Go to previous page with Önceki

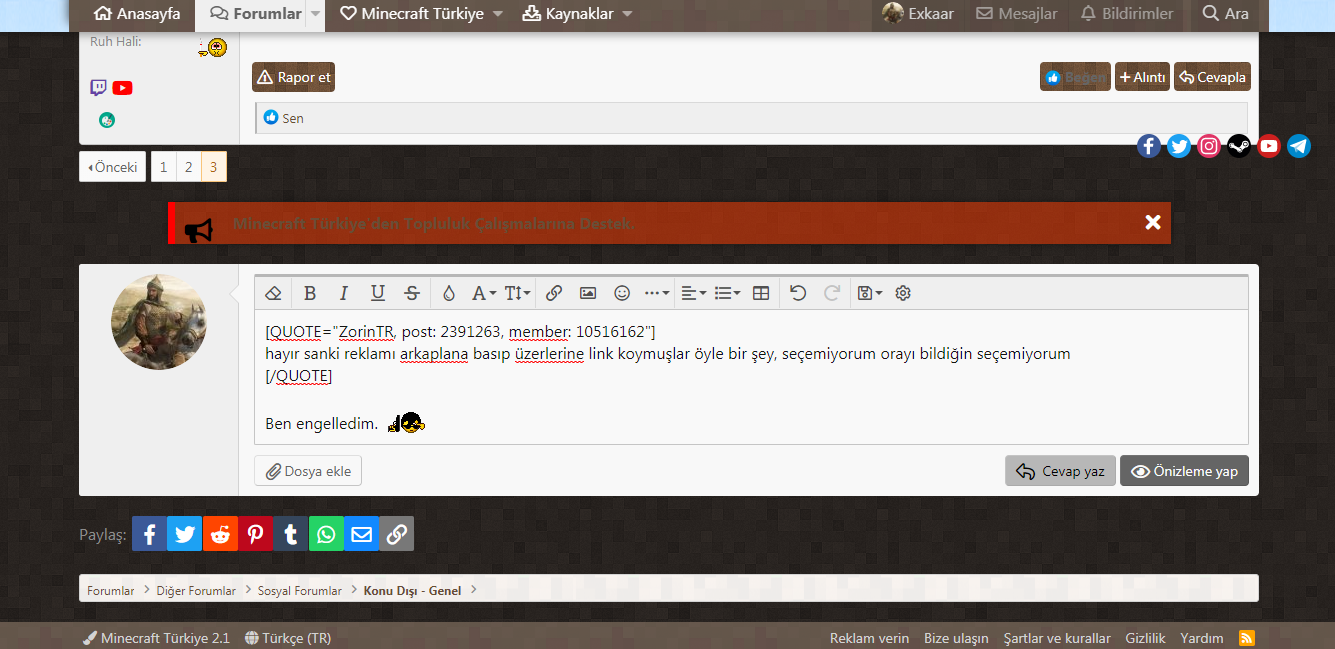pos(112,167)
